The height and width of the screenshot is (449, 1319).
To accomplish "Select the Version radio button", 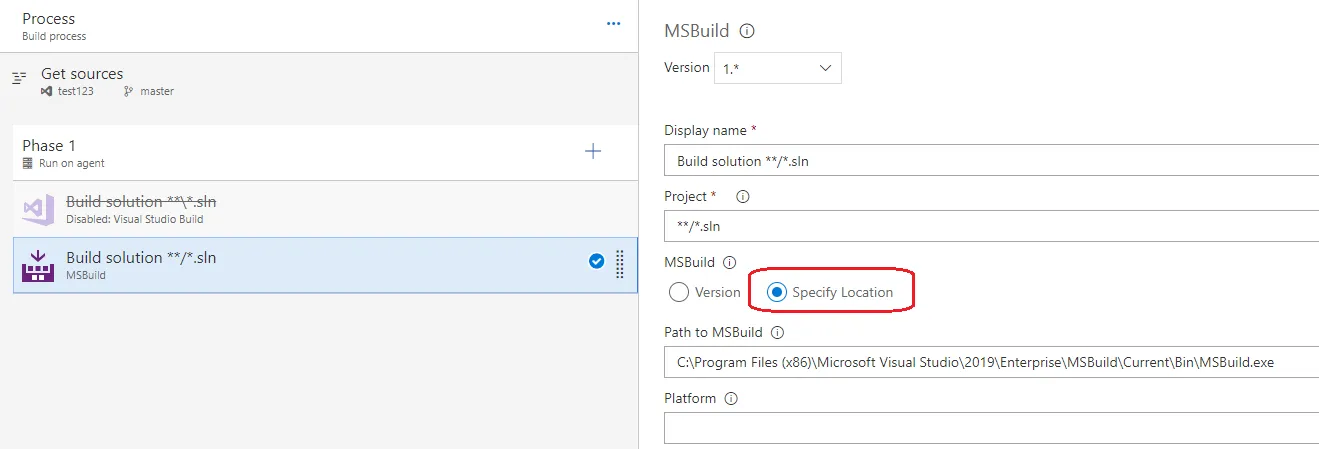I will click(679, 292).
